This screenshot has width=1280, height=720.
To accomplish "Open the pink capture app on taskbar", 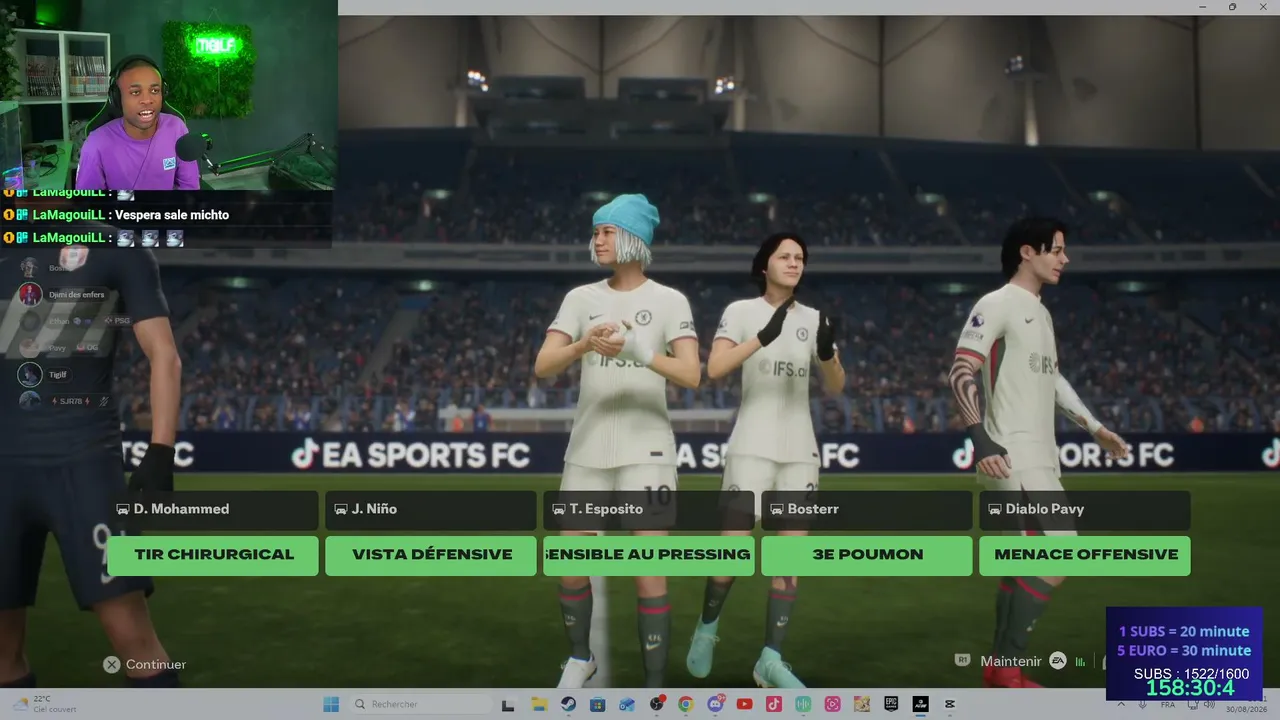I will click(832, 704).
